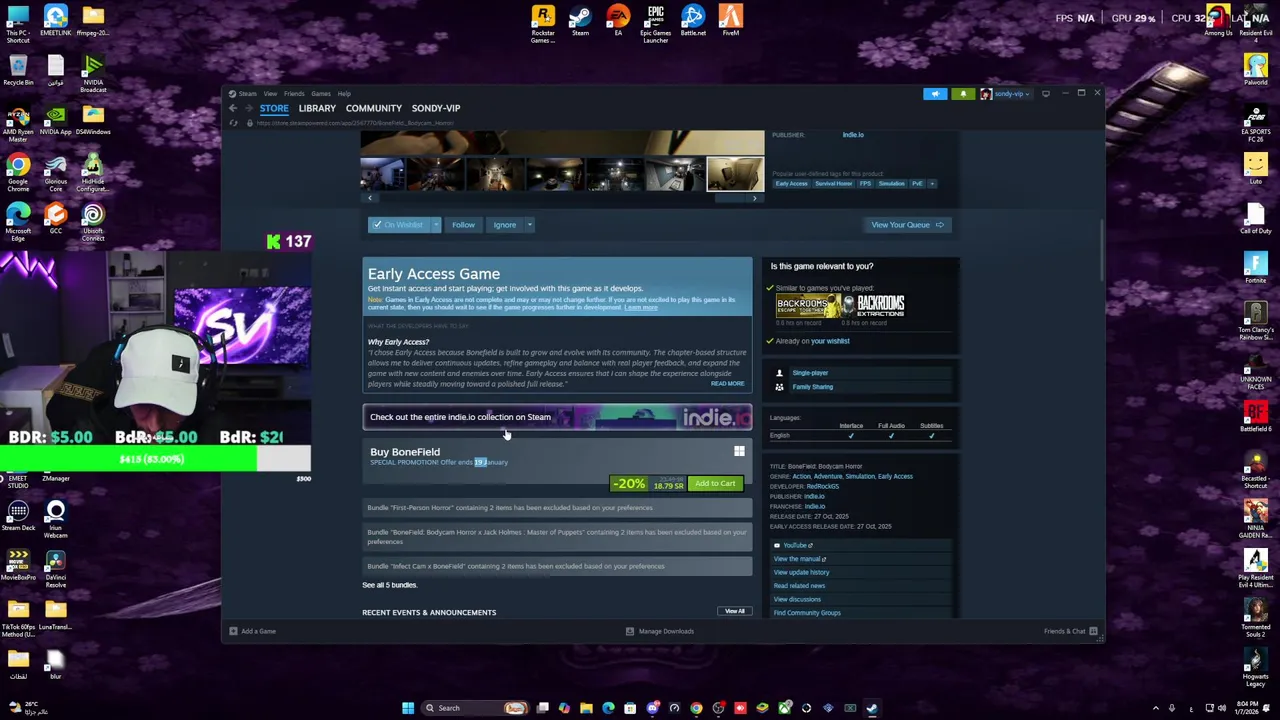Viewport: 1280px width, 720px height.
Task: Click the YouTube link icon
Action: (x=777, y=545)
